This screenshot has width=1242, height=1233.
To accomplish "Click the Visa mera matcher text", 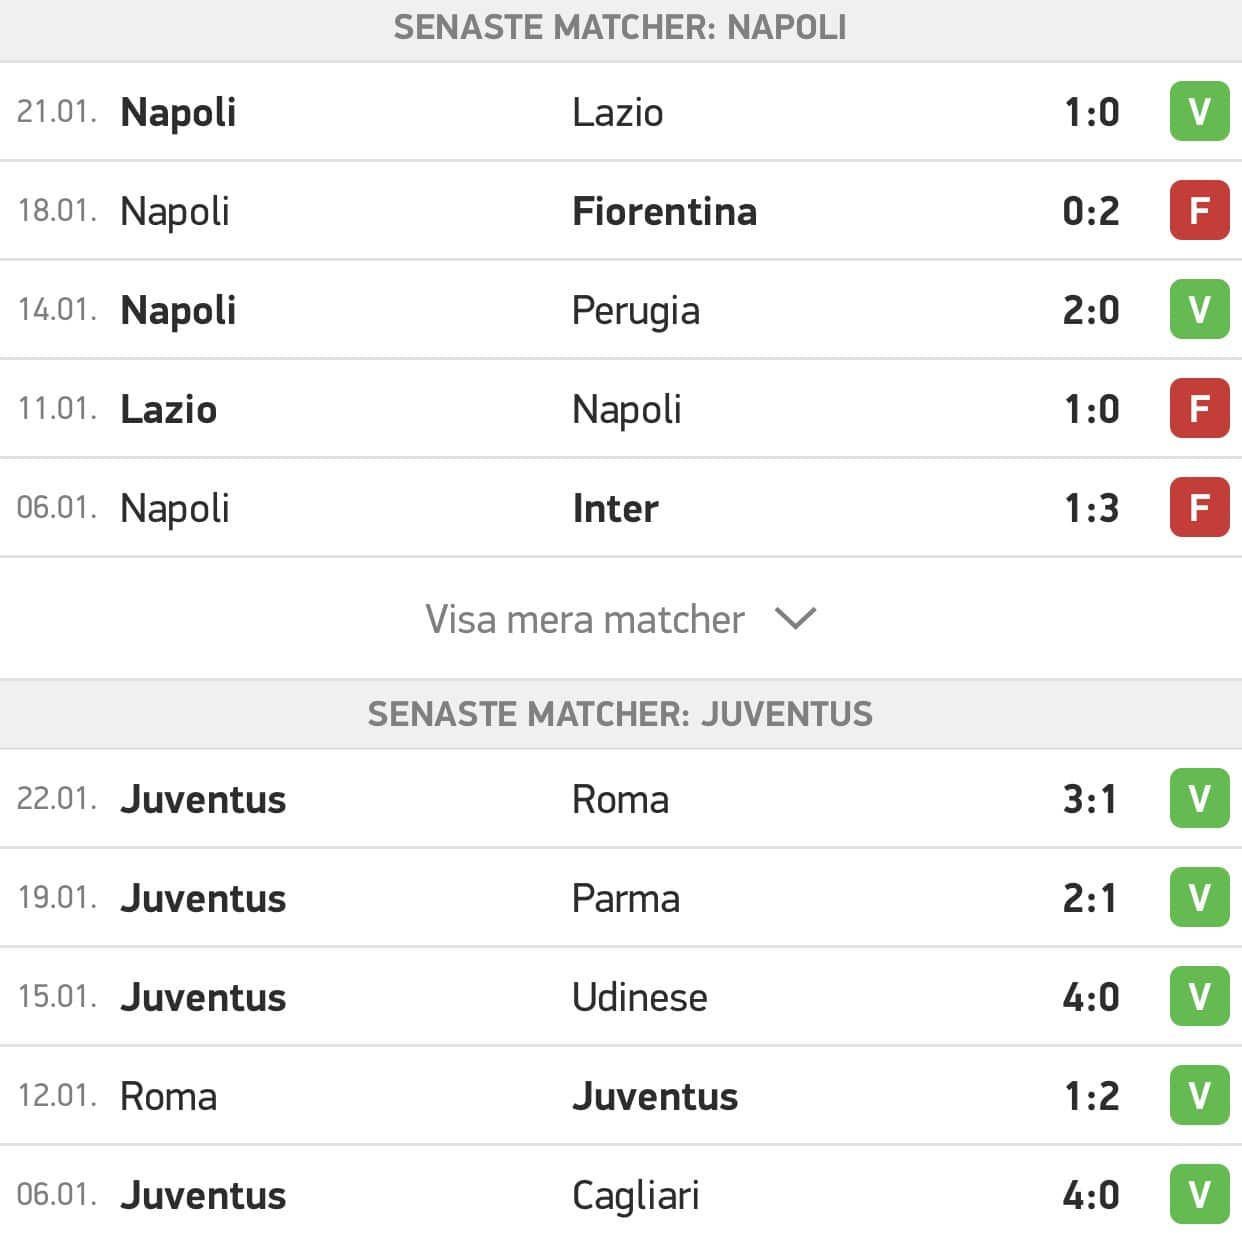I will (585, 620).
